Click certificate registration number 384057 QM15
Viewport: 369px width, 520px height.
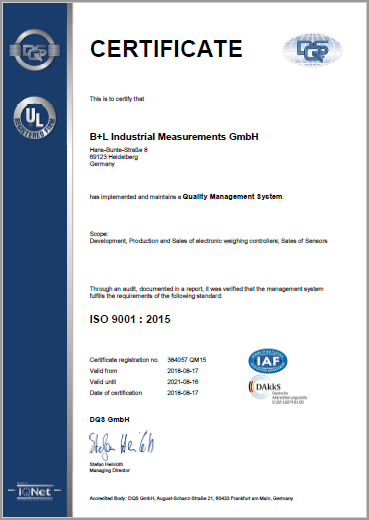click(187, 360)
